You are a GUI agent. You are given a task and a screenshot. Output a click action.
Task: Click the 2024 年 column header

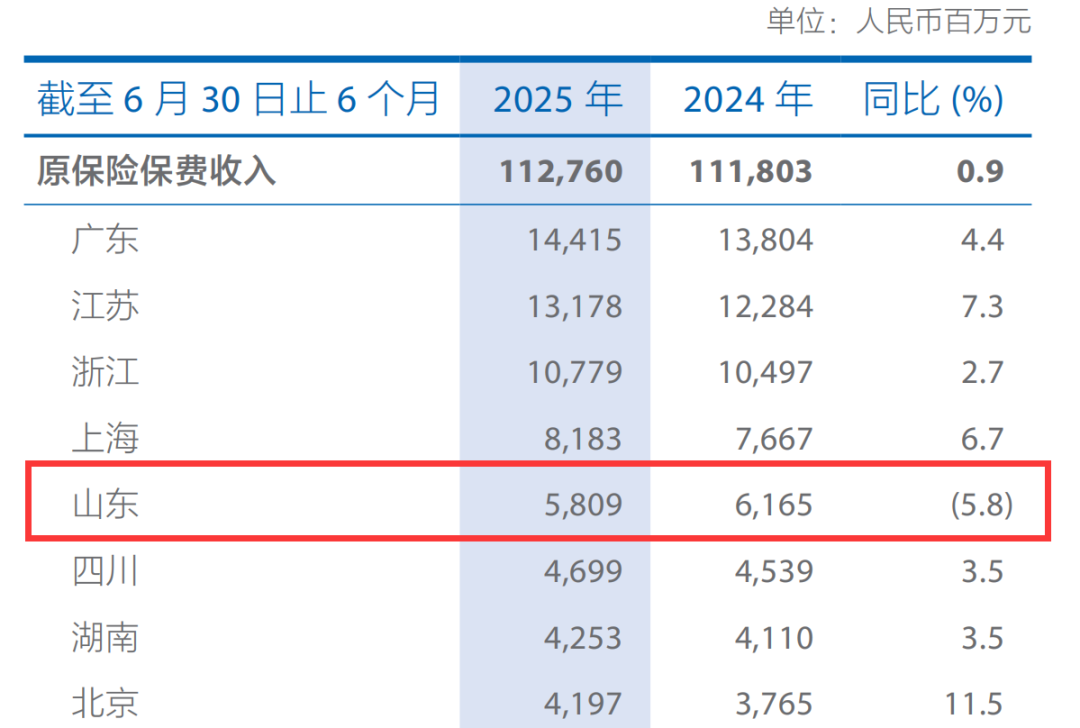tap(748, 98)
